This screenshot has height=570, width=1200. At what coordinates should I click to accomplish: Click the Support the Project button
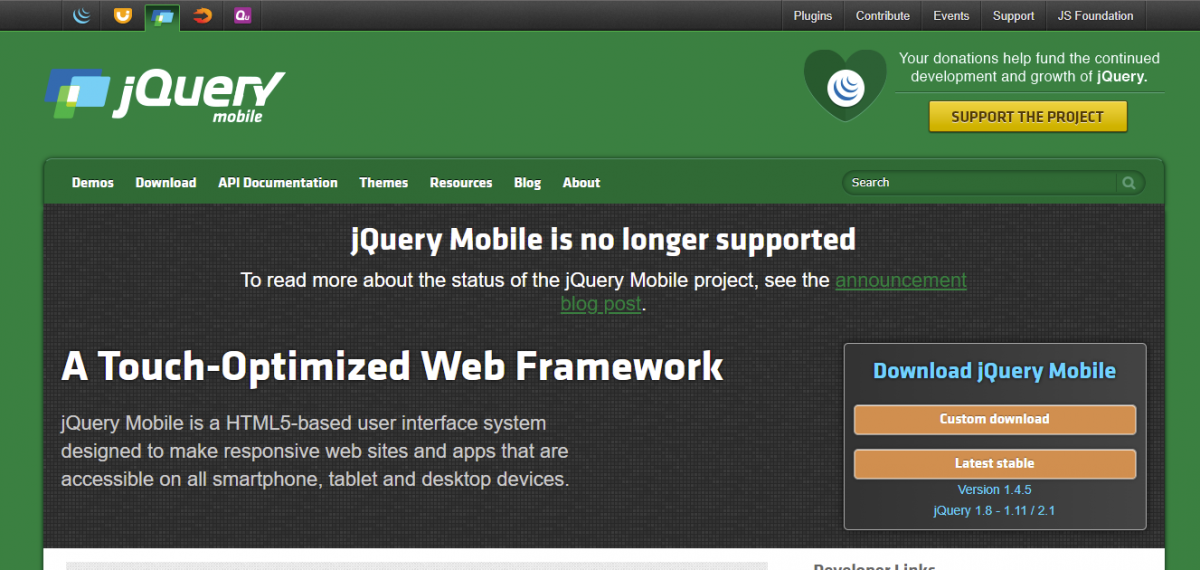click(x=1028, y=117)
